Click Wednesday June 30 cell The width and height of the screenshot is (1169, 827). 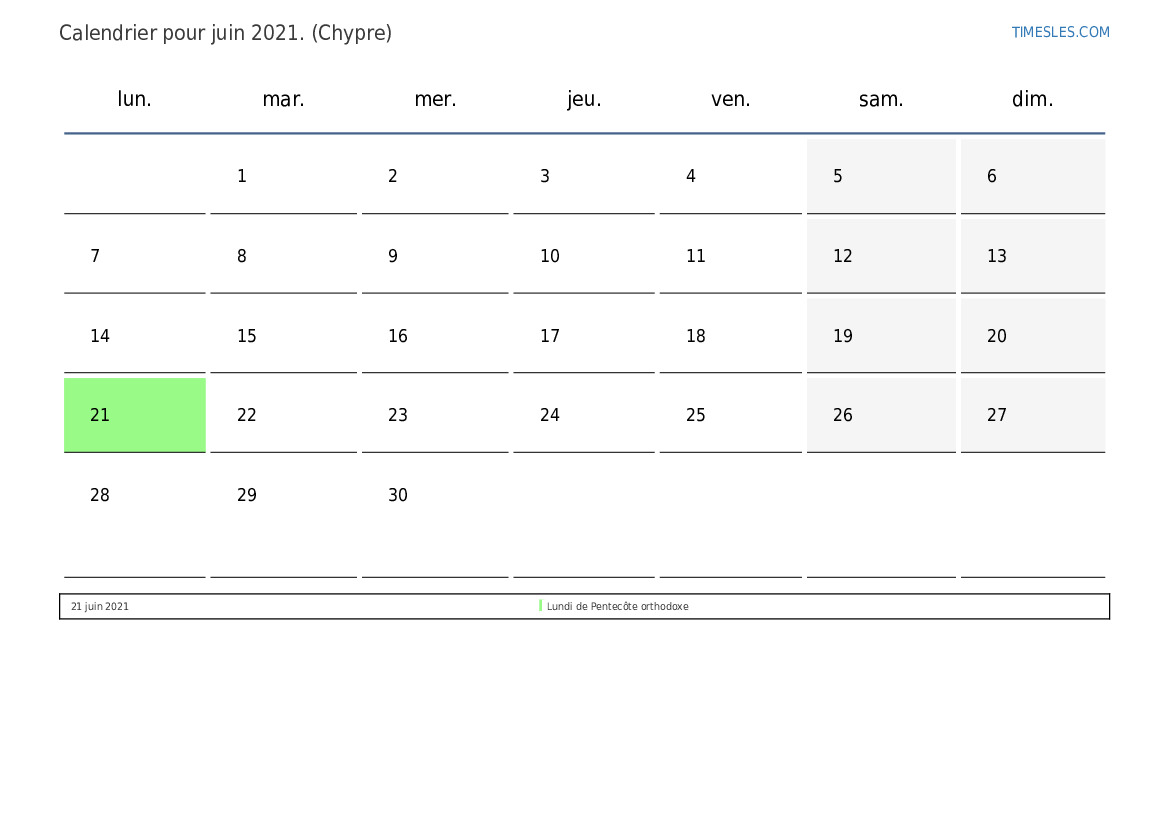coord(435,495)
